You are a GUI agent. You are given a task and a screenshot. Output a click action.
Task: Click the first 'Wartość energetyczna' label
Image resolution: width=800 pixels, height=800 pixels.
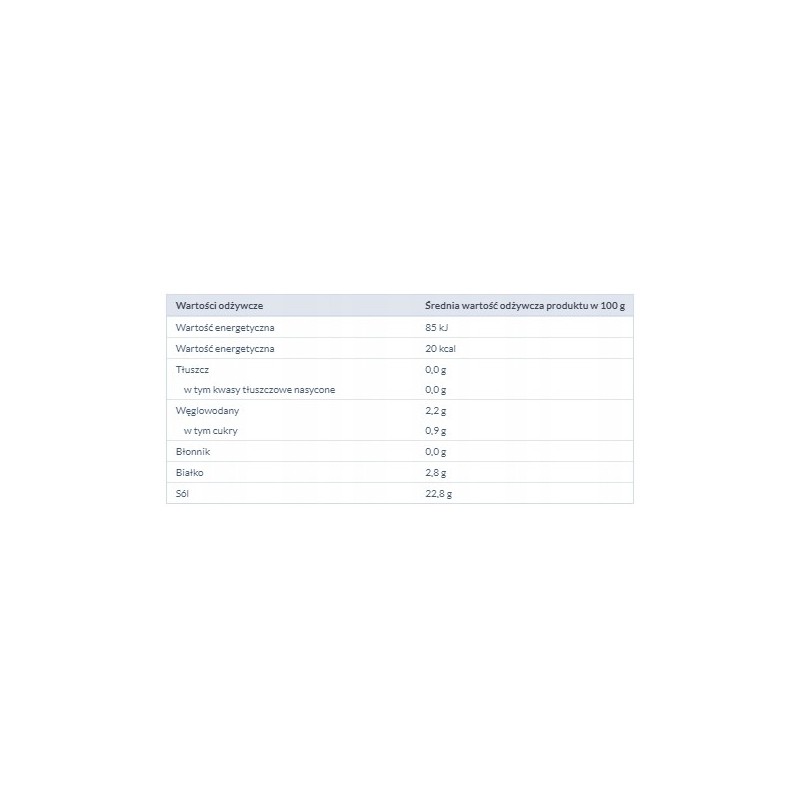(x=225, y=328)
